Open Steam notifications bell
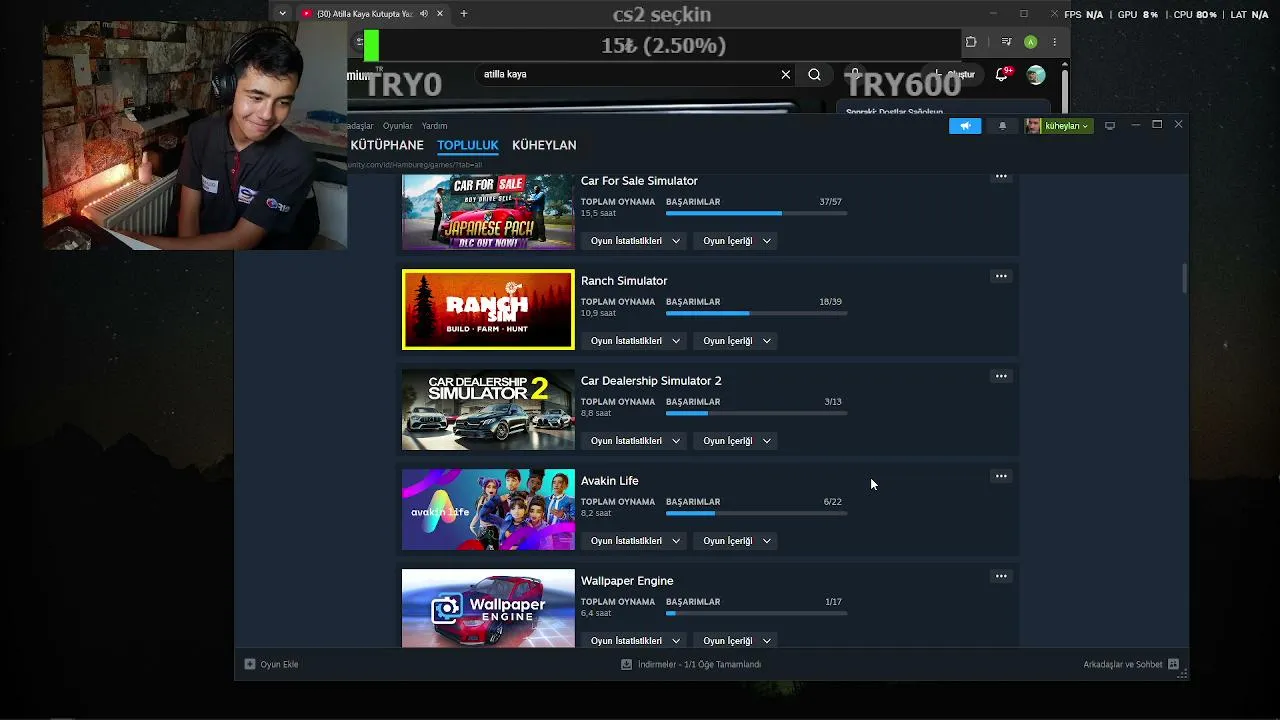Image resolution: width=1280 pixels, height=720 pixels. (1002, 126)
